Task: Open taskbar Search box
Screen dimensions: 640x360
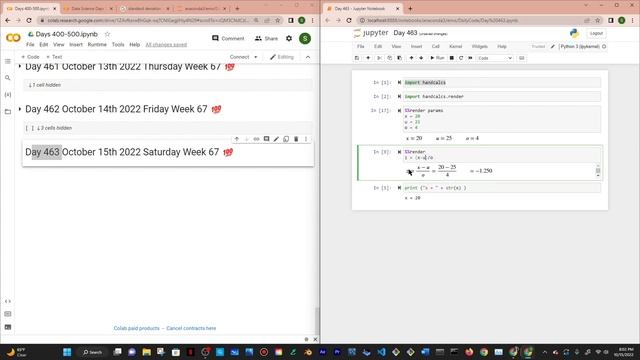Action: [x=92, y=352]
